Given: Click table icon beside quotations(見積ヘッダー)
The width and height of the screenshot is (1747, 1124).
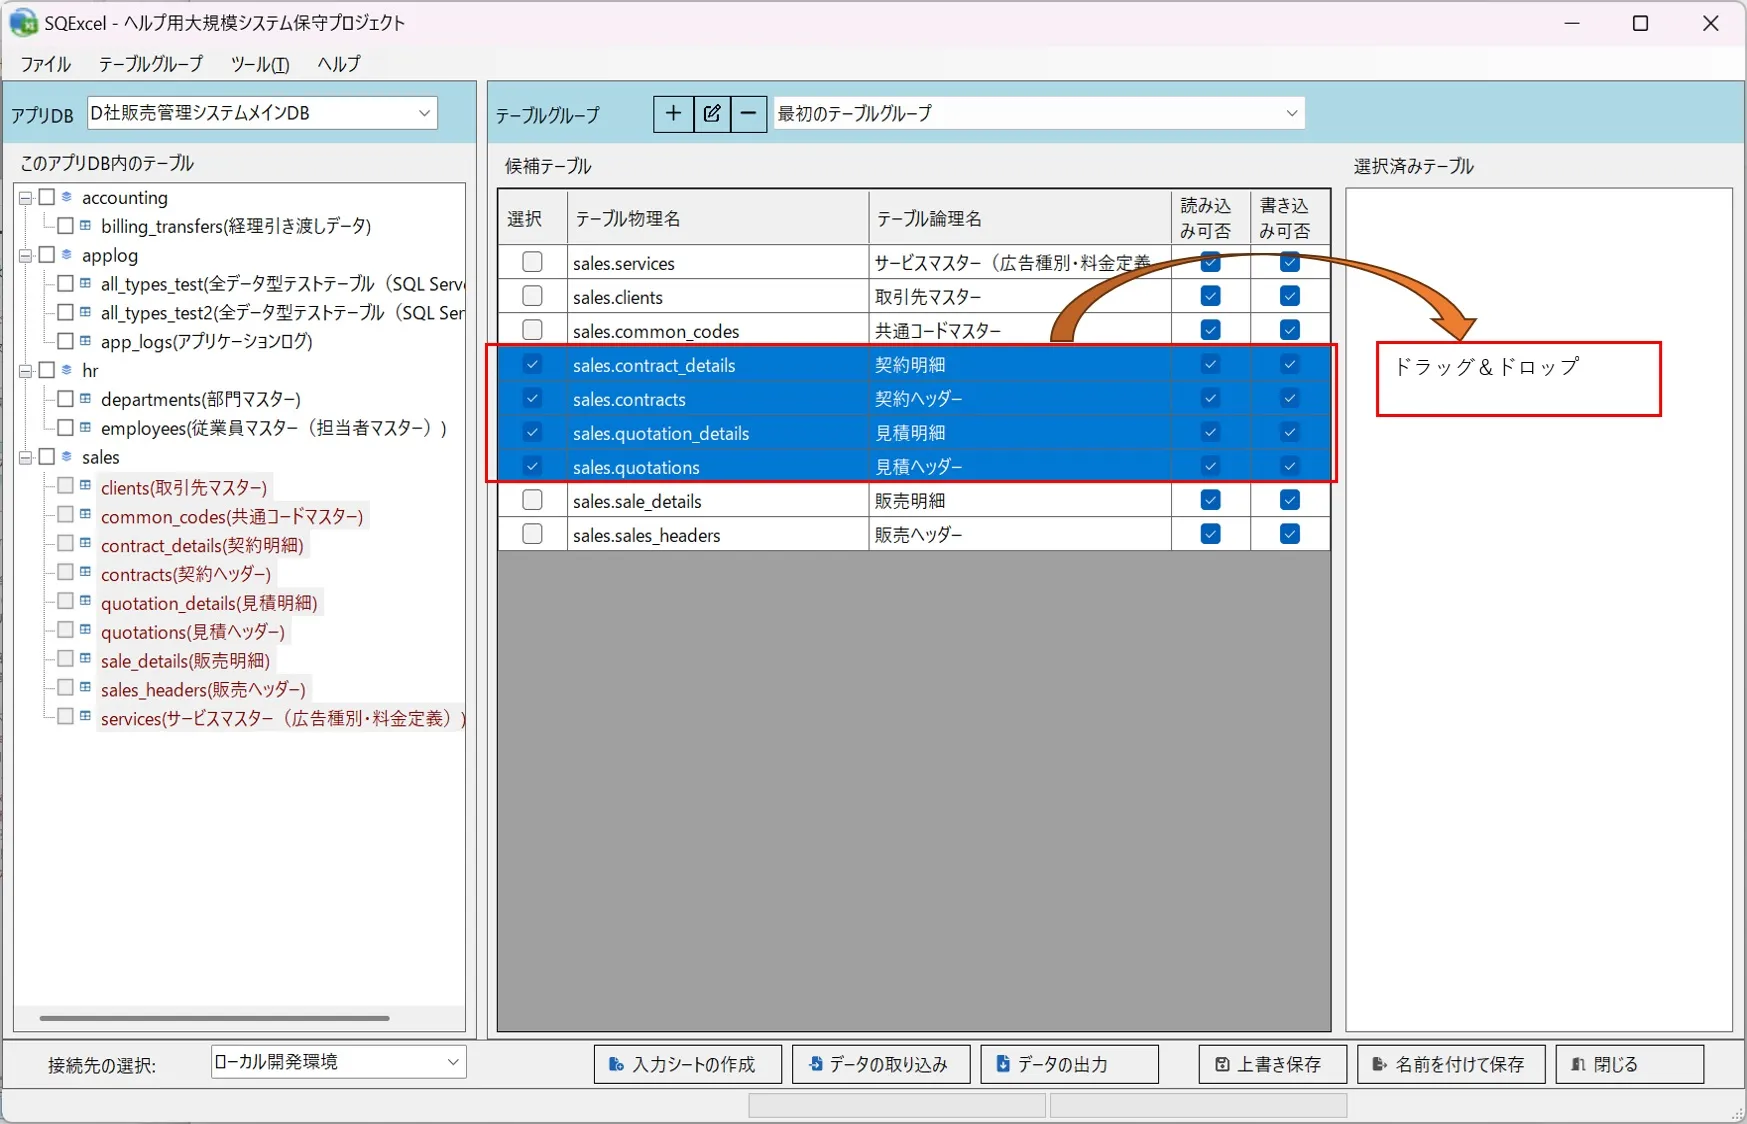Looking at the screenshot, I should 86,630.
